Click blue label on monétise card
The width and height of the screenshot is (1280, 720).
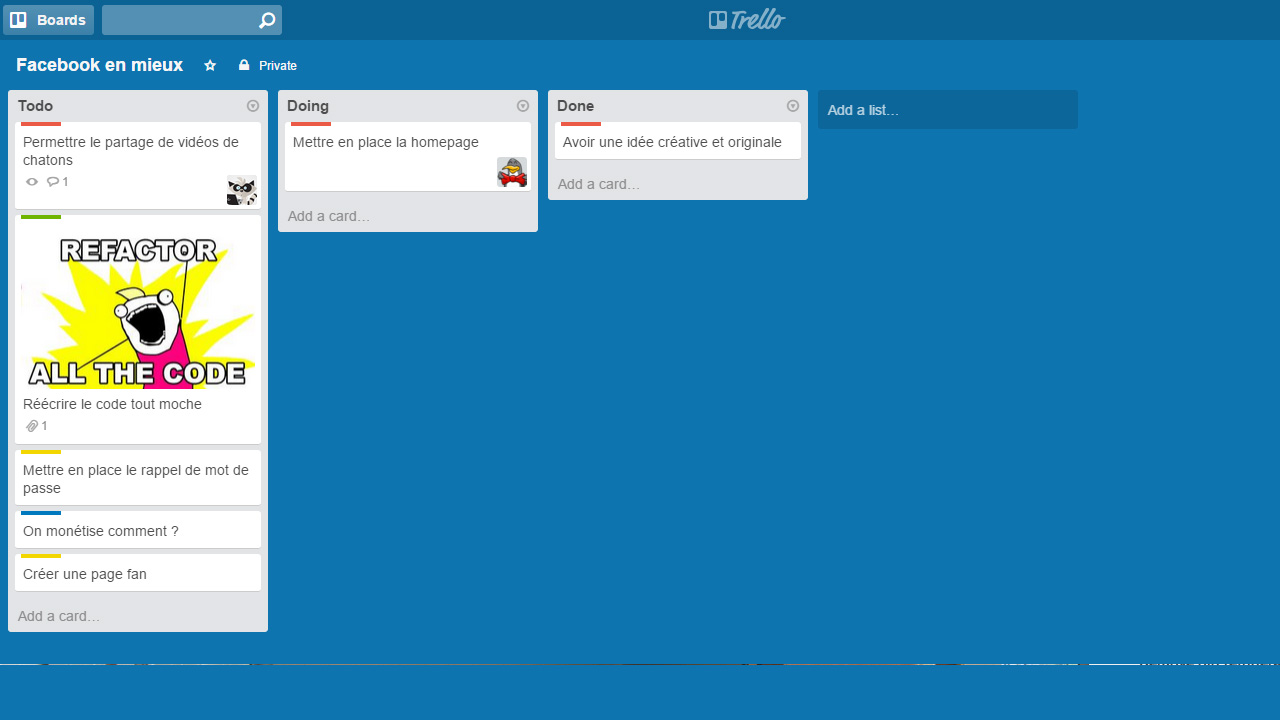coord(41,513)
